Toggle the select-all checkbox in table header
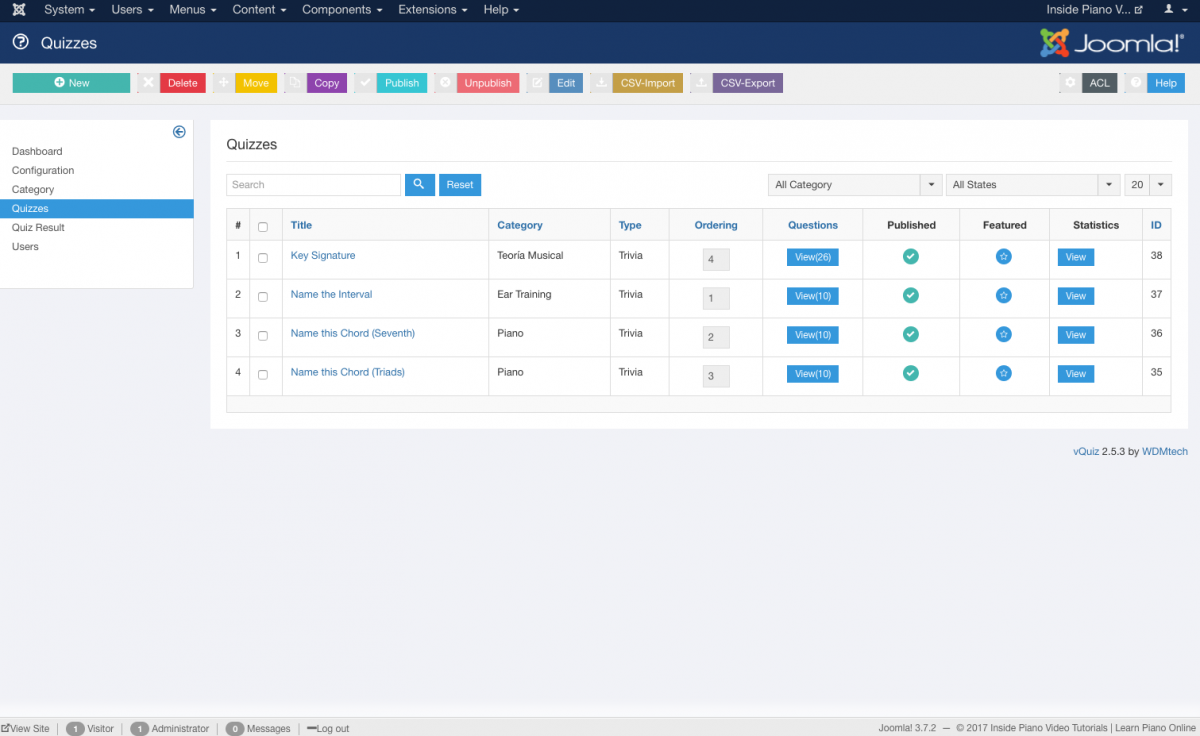Image resolution: width=1200 pixels, height=736 pixels. (263, 227)
